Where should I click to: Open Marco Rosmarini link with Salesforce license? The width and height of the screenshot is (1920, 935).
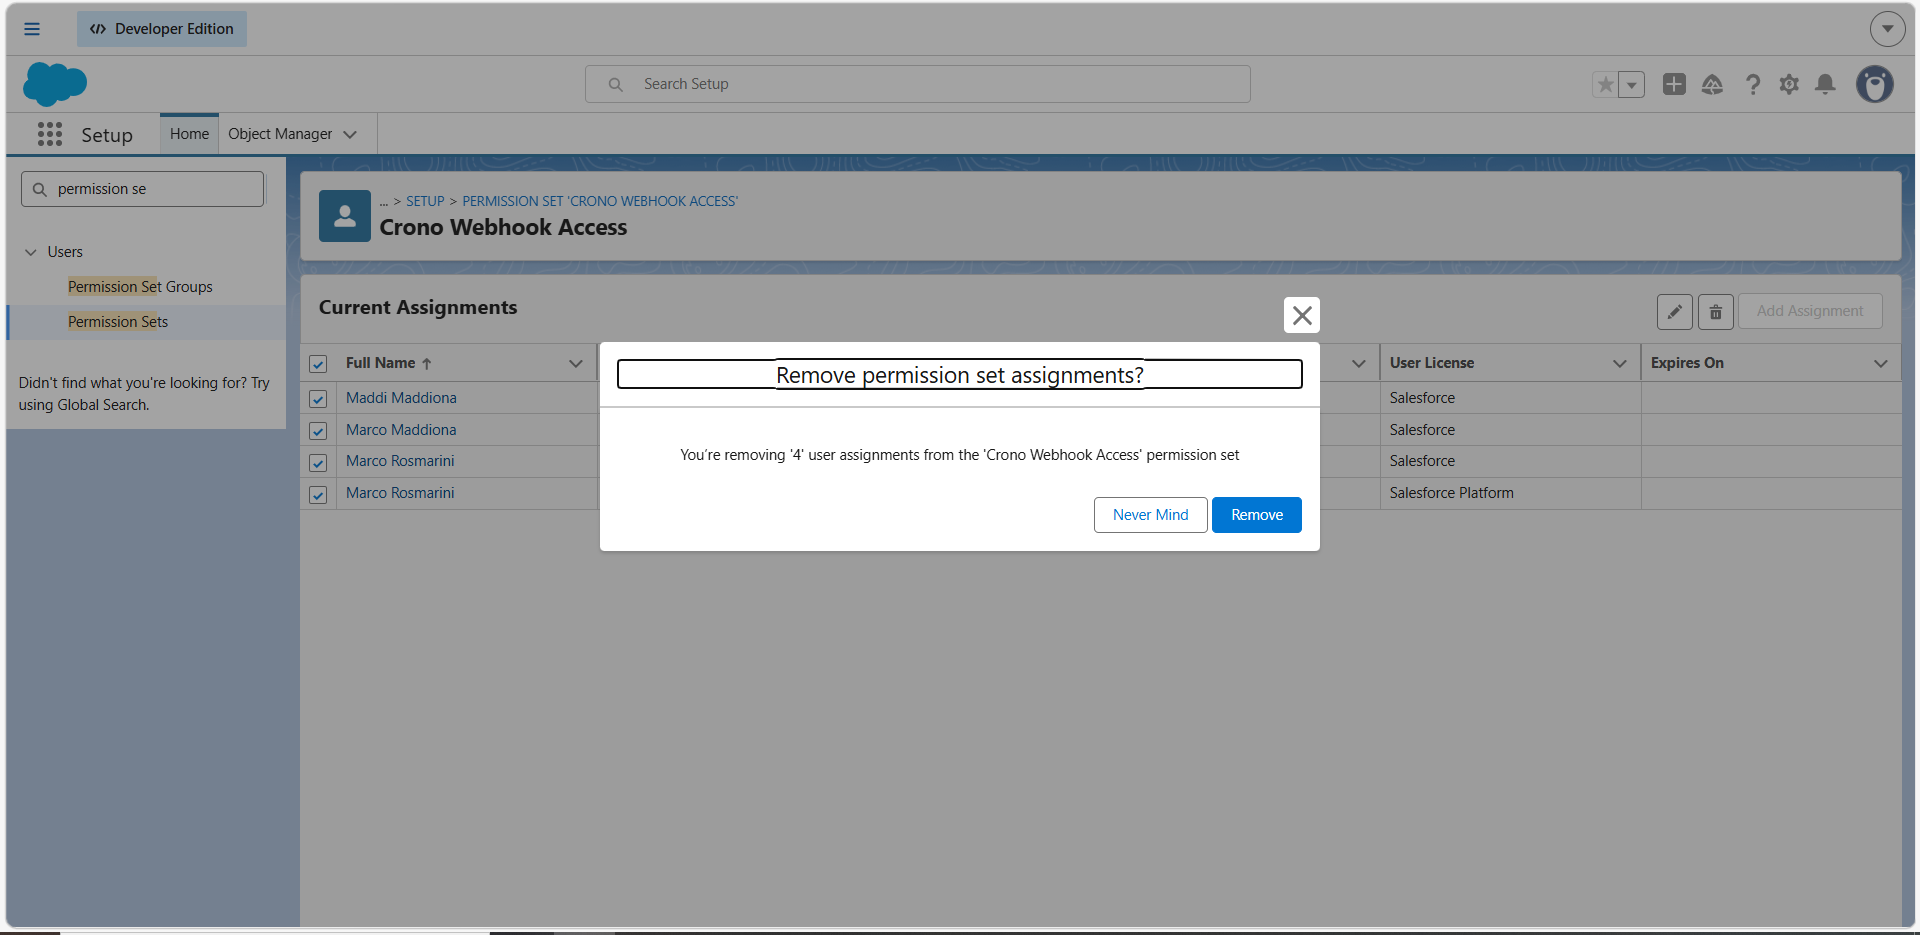[x=400, y=461]
